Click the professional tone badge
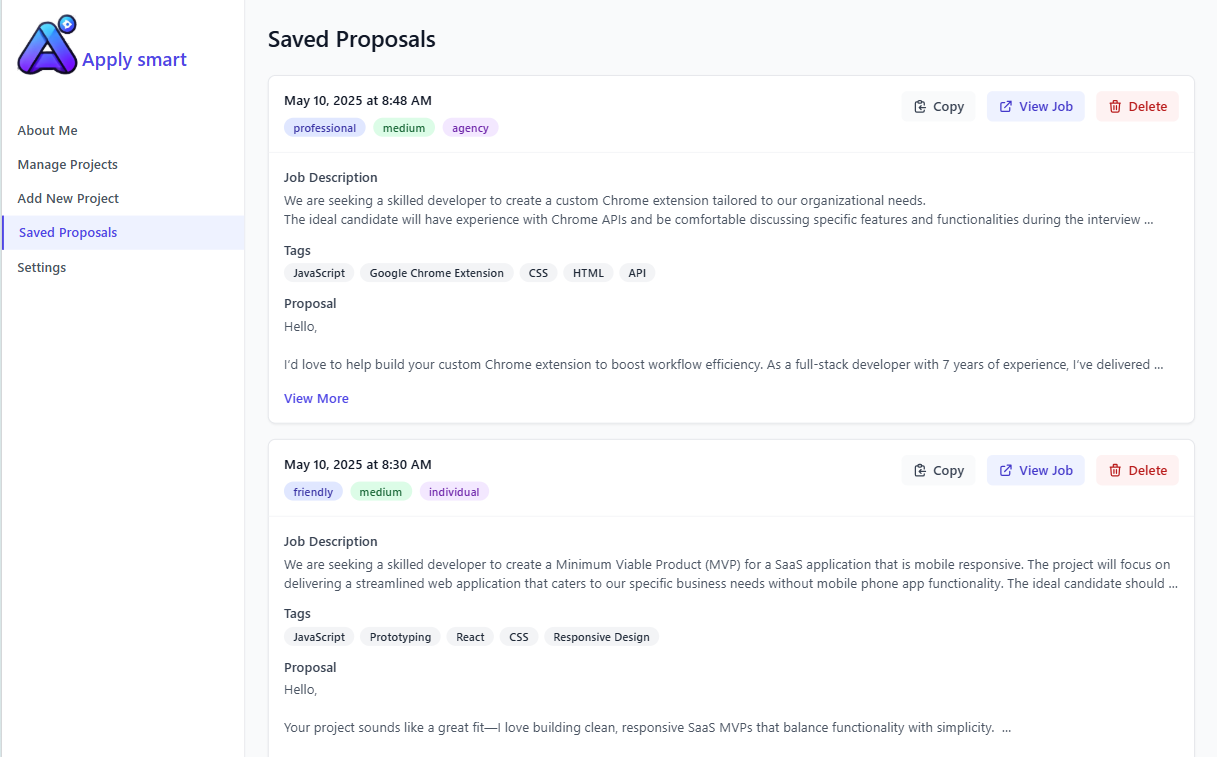 tap(324, 128)
